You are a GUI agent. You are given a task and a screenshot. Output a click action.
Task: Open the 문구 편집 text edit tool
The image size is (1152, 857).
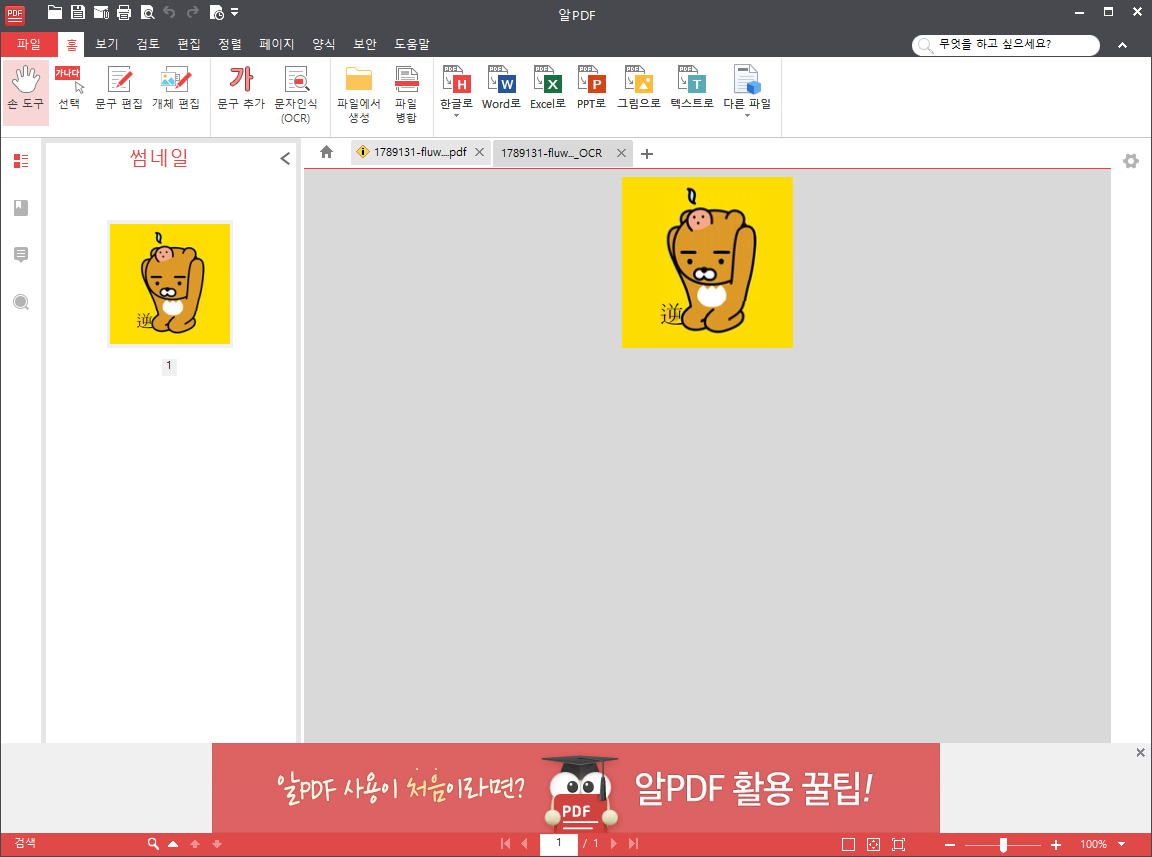coord(119,88)
